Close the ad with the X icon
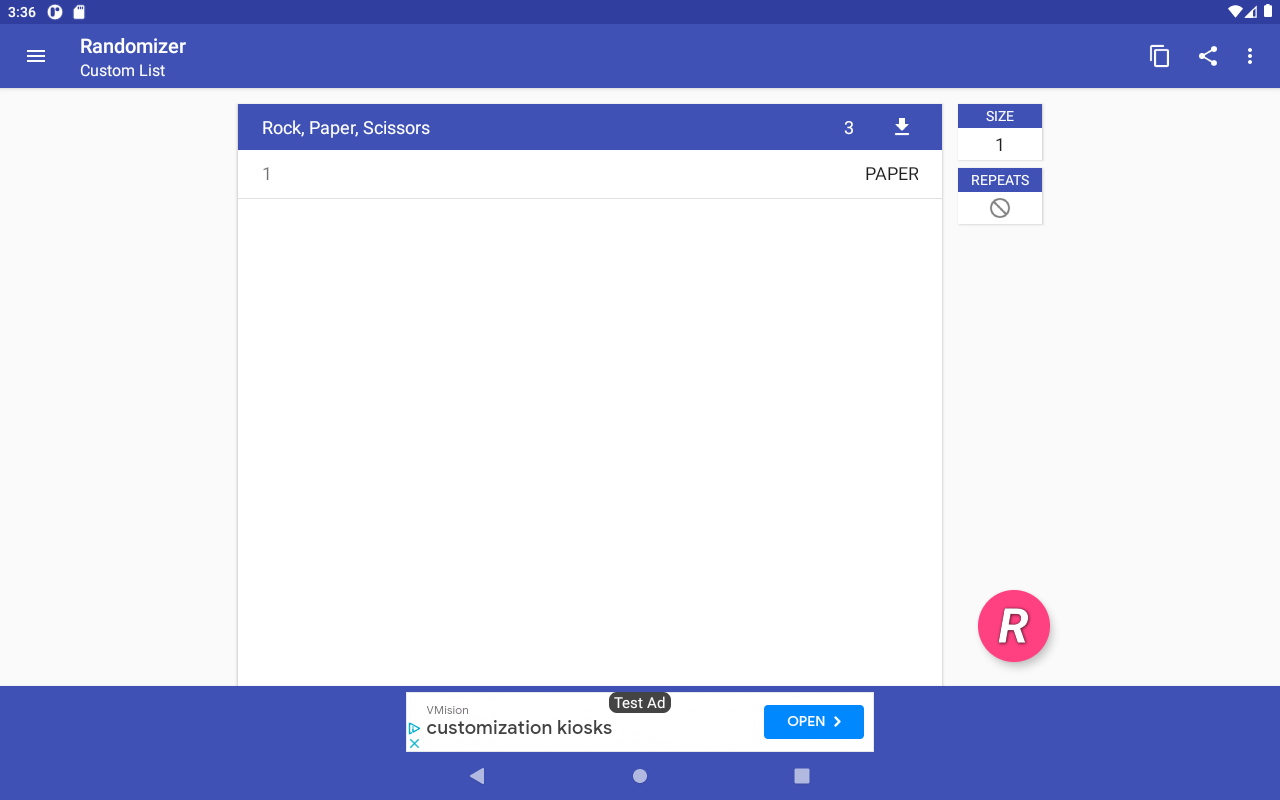Viewport: 1280px width, 800px height. tap(414, 743)
